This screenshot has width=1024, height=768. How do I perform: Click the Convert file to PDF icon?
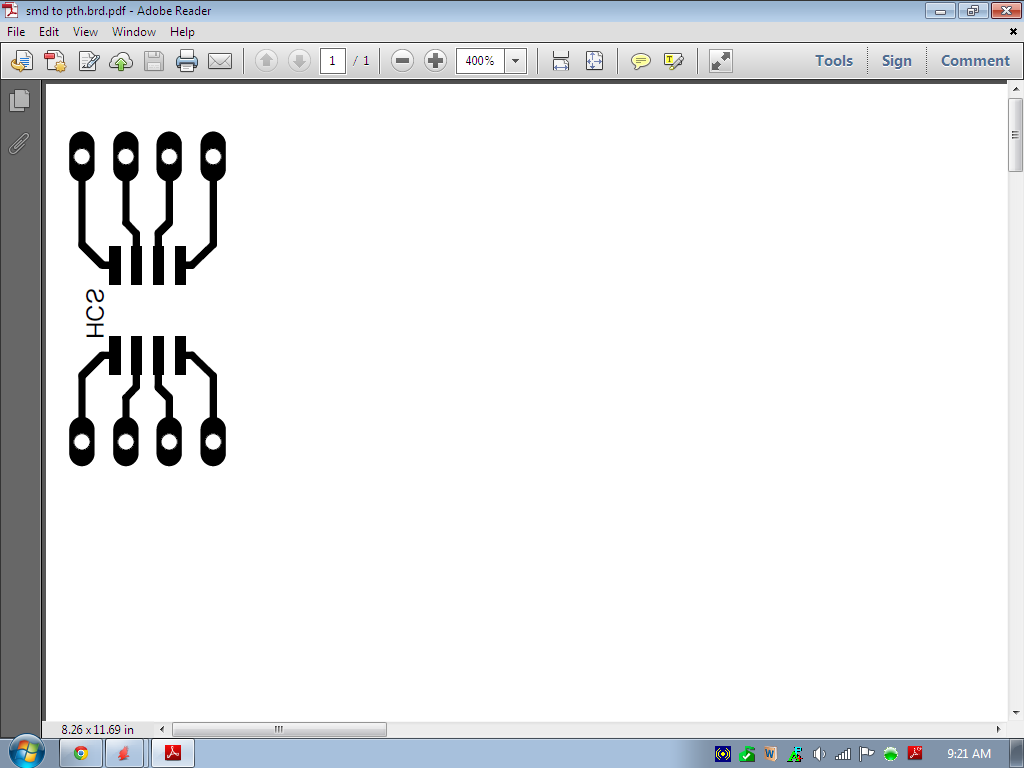pyautogui.click(x=55, y=61)
